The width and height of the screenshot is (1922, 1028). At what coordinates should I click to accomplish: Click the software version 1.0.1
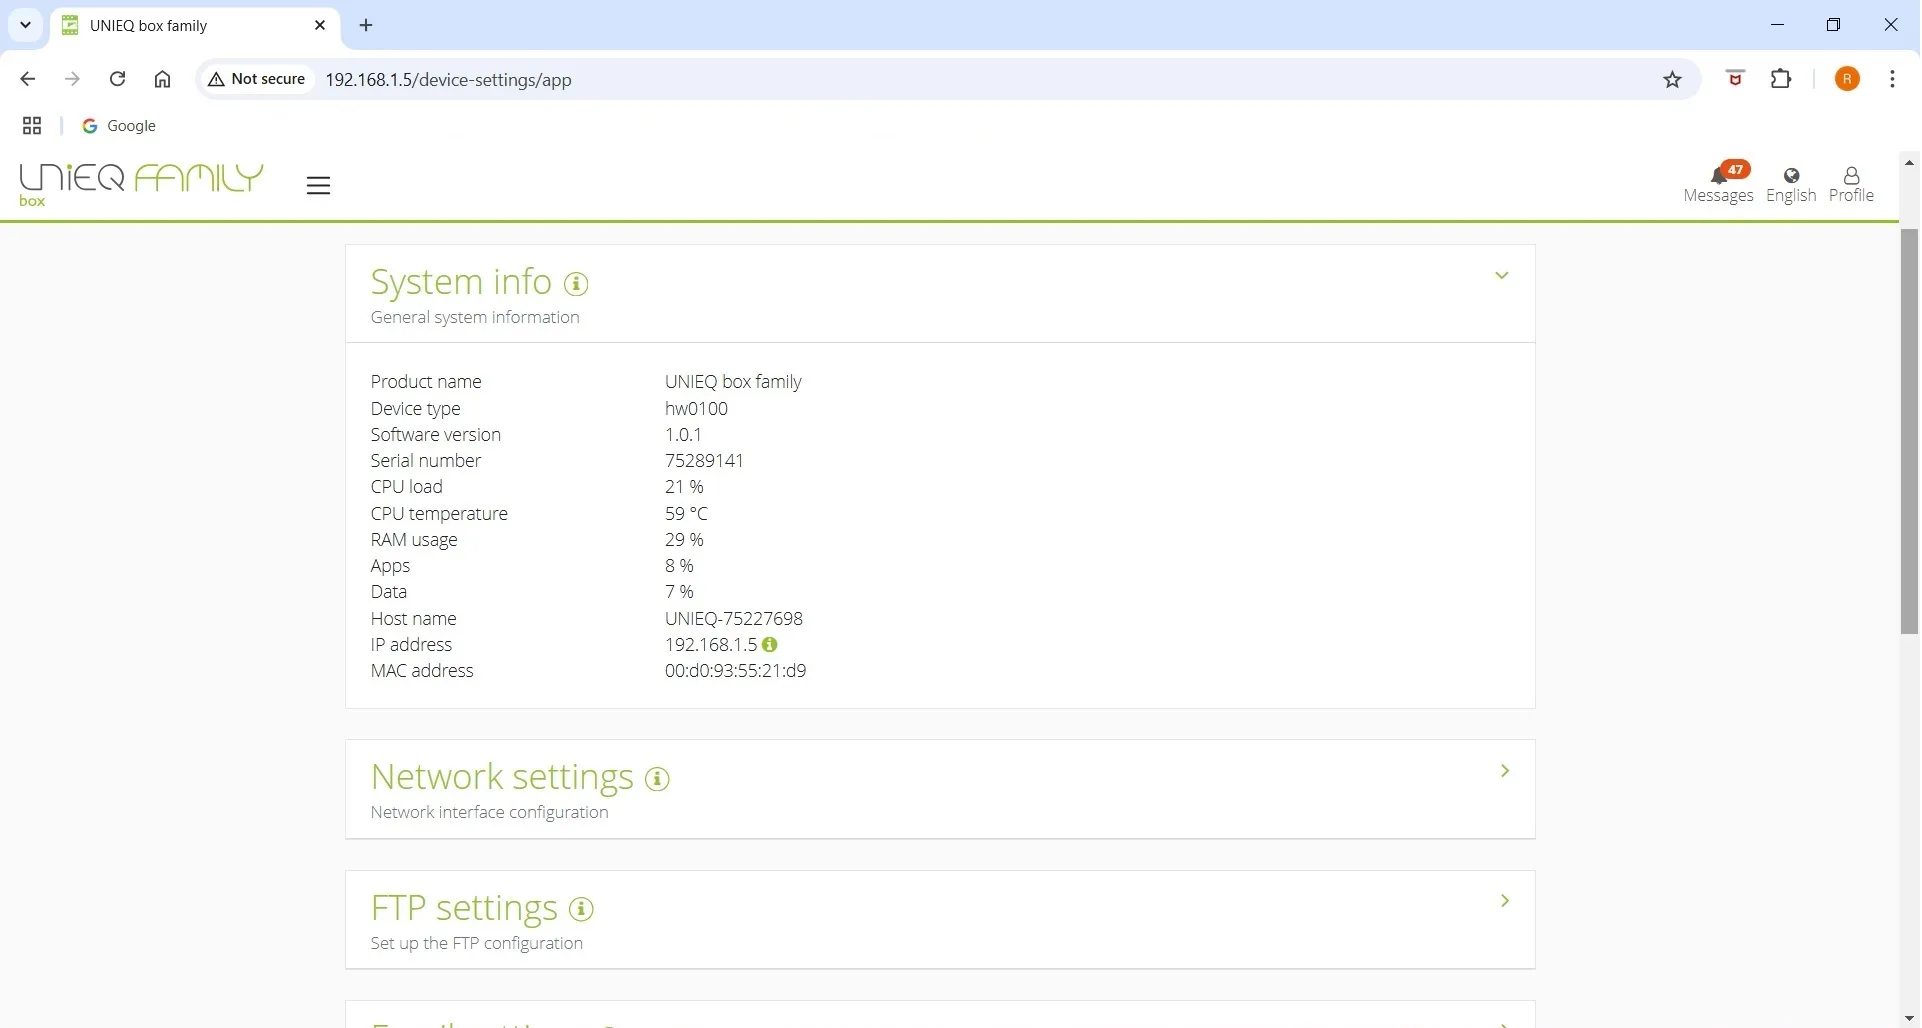[x=684, y=436]
